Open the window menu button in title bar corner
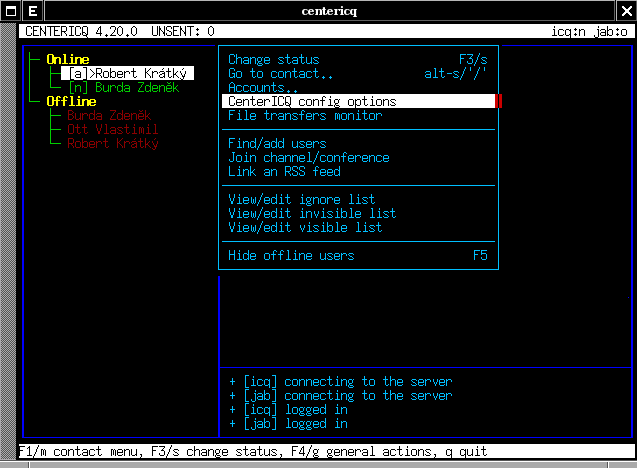The image size is (637, 468). [x=9, y=11]
